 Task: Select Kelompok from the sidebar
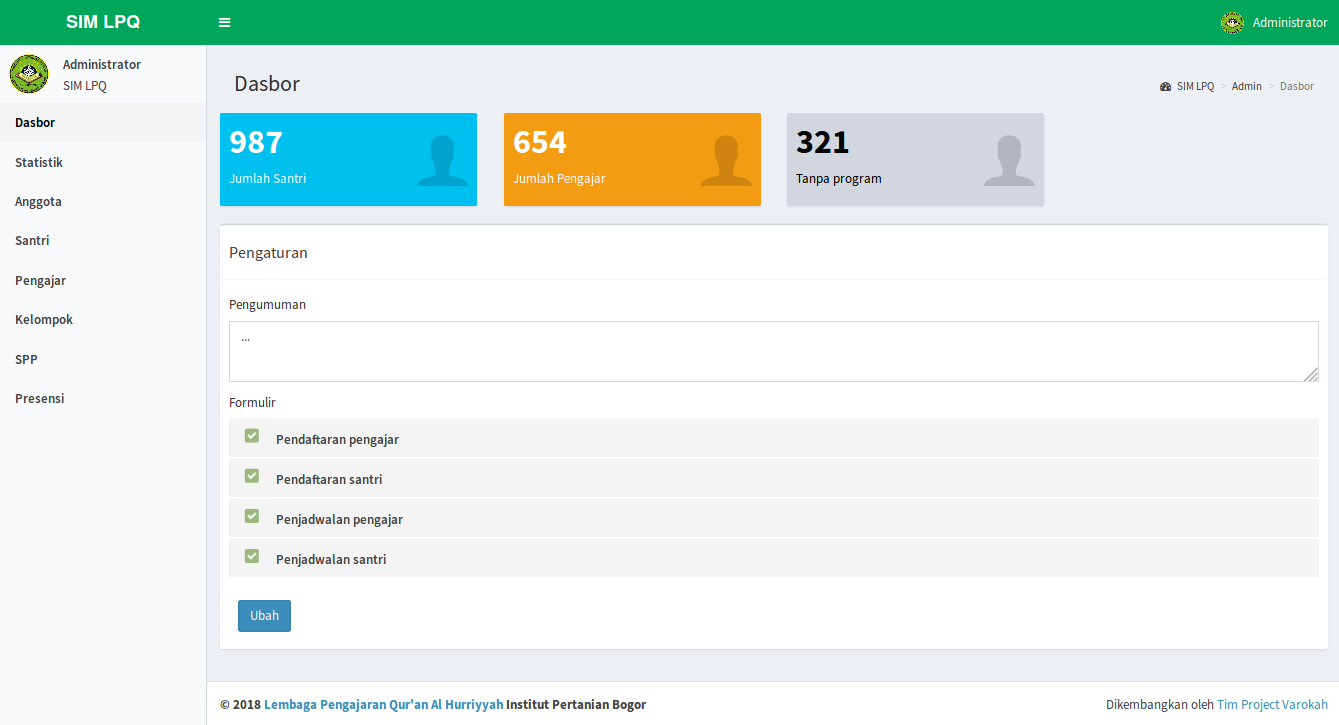tap(44, 320)
